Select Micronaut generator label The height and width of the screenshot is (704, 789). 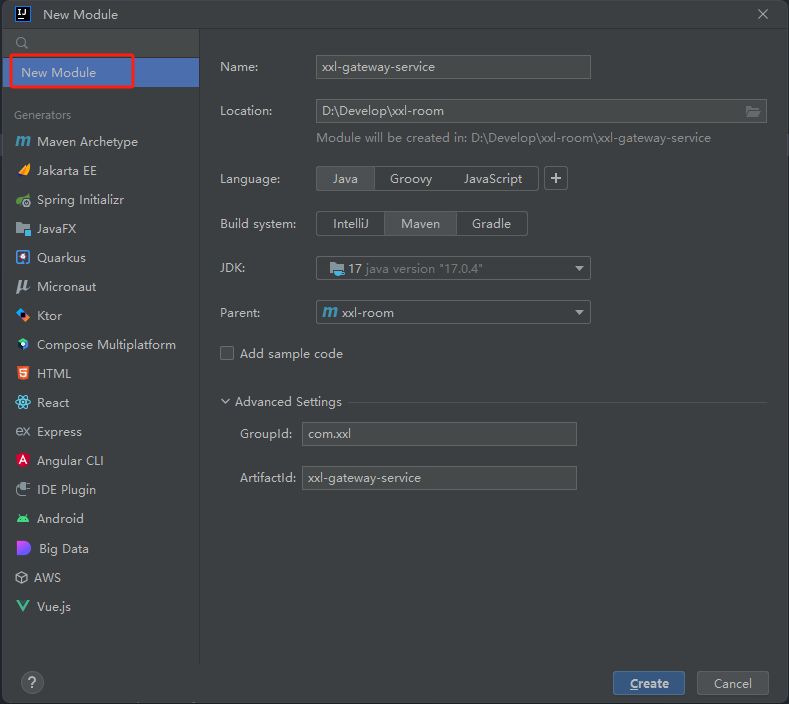pos(66,287)
